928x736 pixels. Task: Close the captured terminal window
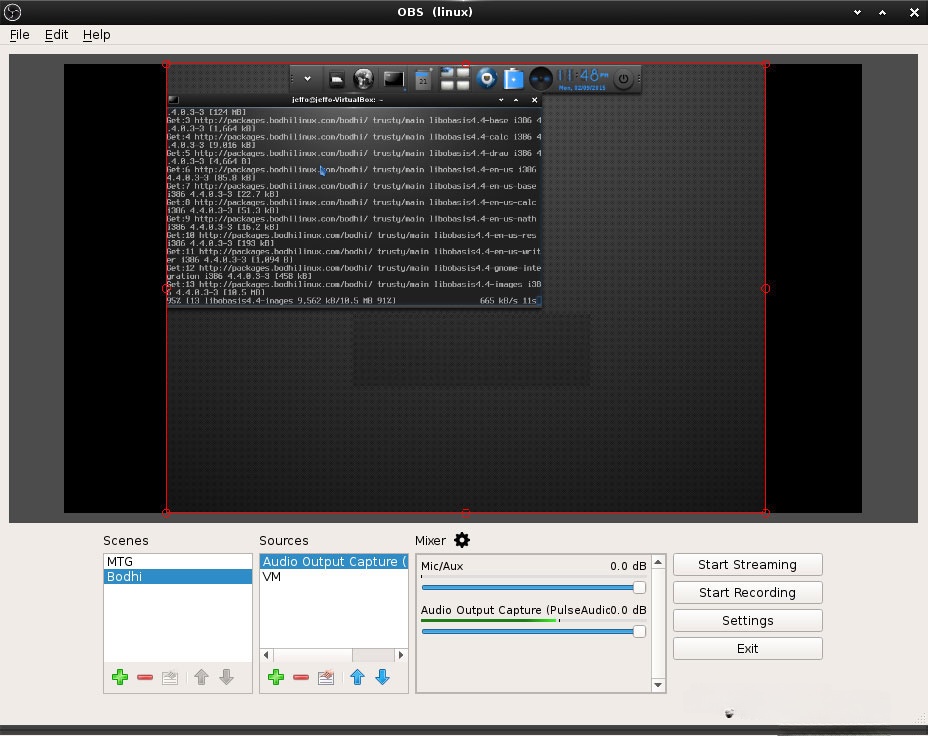point(534,100)
